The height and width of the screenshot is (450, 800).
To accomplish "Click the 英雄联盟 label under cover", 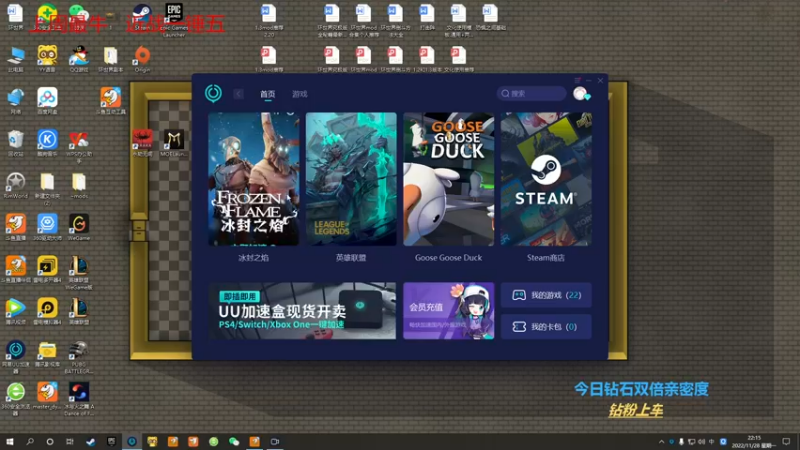I will [351, 258].
